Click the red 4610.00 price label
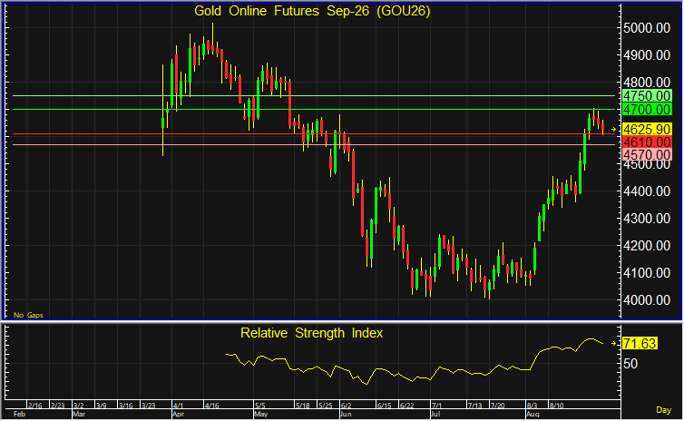 click(x=646, y=142)
